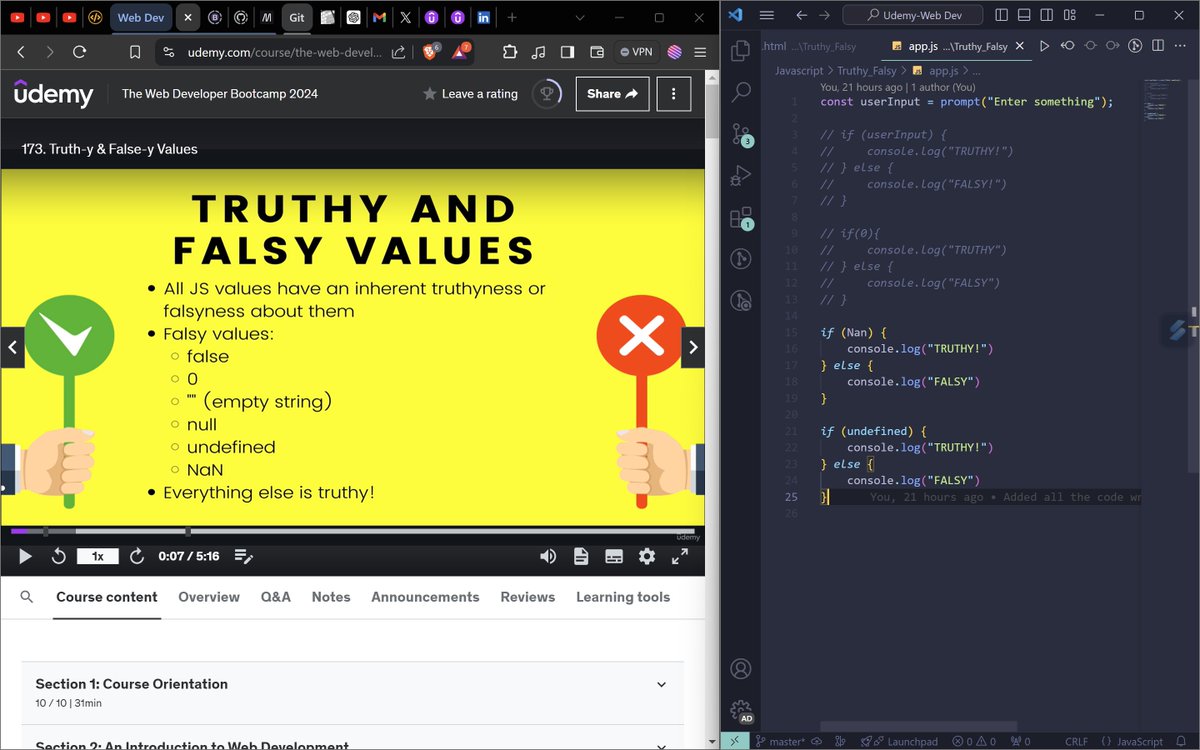1200x750 pixels.
Task: Switch to the Git browser tab
Action: 297,17
